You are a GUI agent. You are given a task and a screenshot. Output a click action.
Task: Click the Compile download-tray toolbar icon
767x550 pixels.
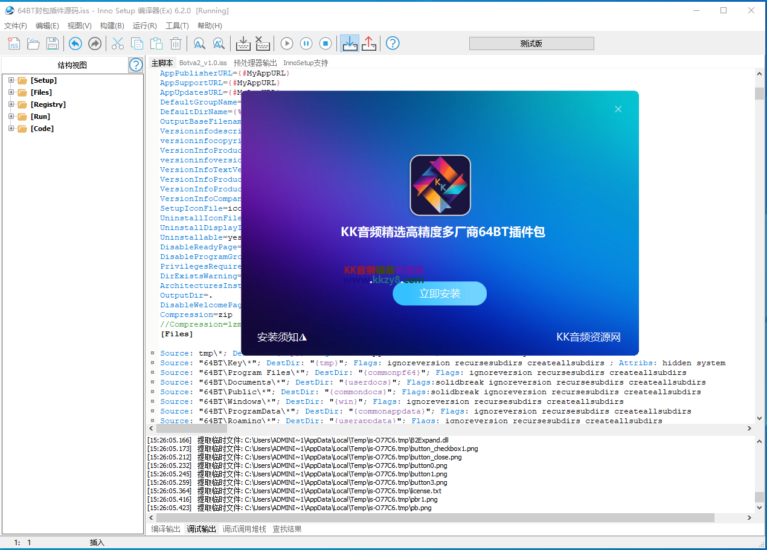click(243, 43)
